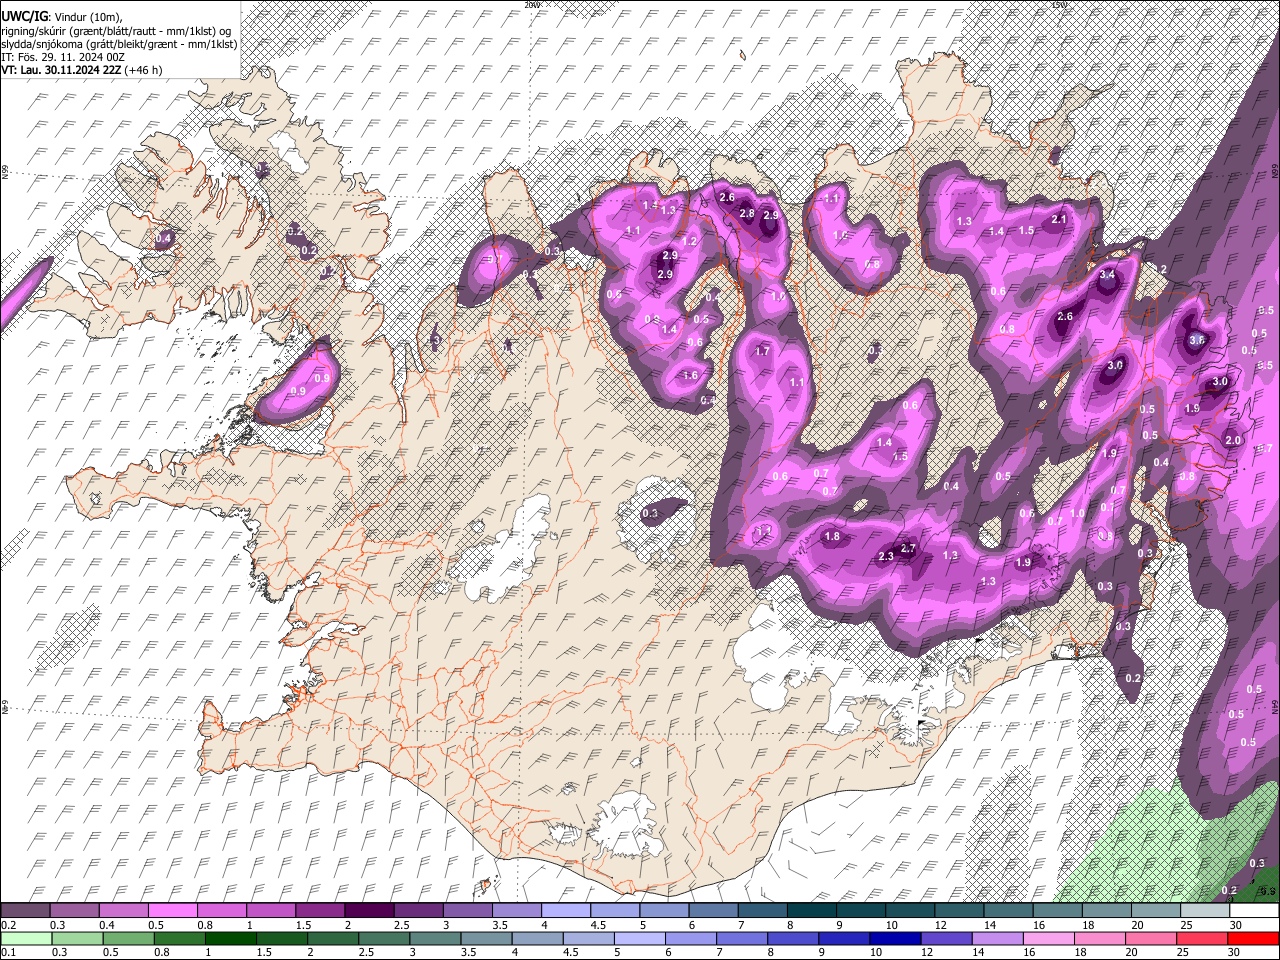Select the light pink 16 swatch in bottom legend row

1049,938
